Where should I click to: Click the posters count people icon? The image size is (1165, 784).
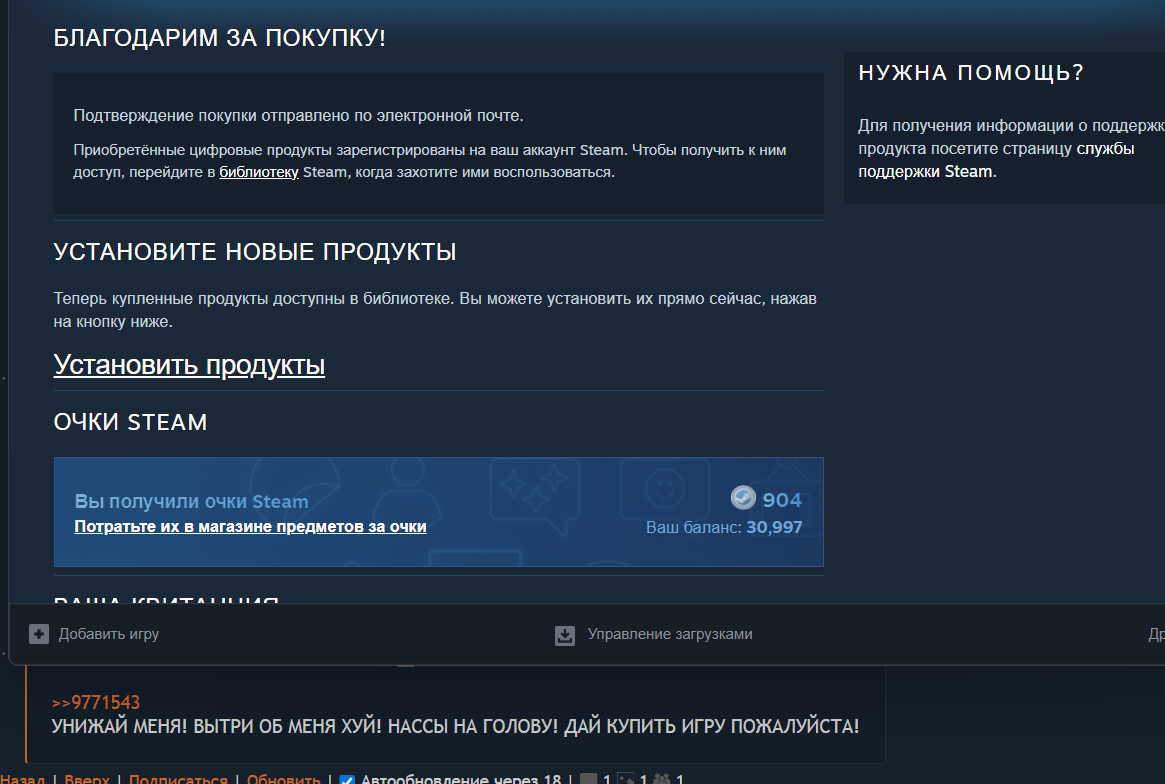tap(661, 779)
